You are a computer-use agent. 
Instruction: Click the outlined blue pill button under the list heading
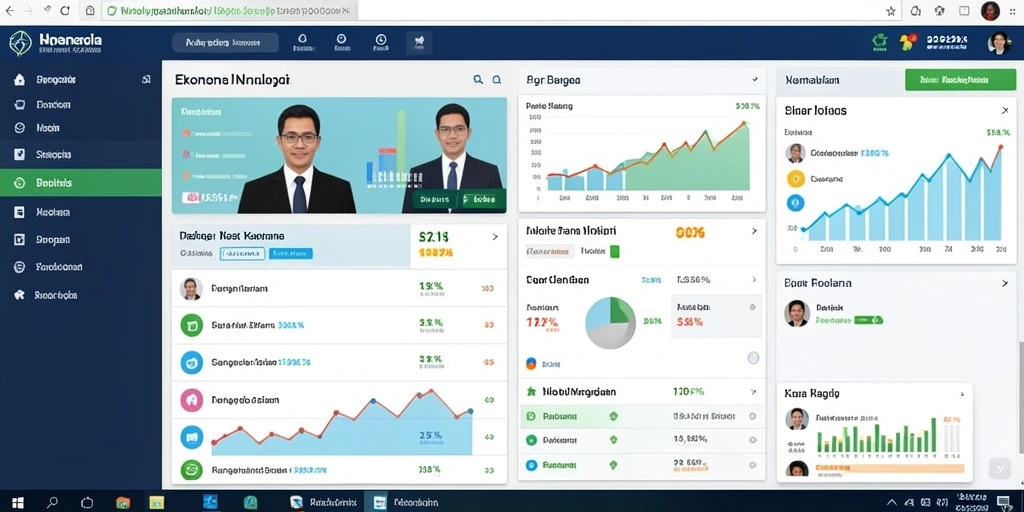pos(242,253)
